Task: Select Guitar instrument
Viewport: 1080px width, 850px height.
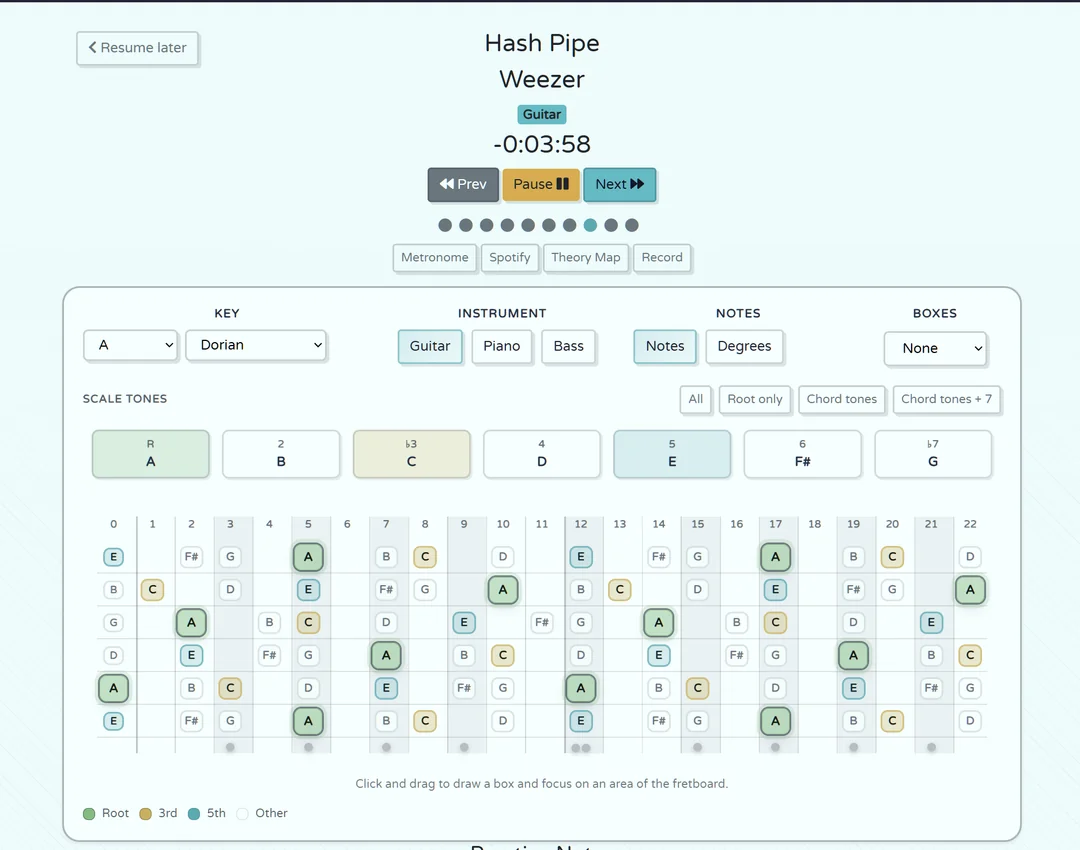Action: (430, 346)
